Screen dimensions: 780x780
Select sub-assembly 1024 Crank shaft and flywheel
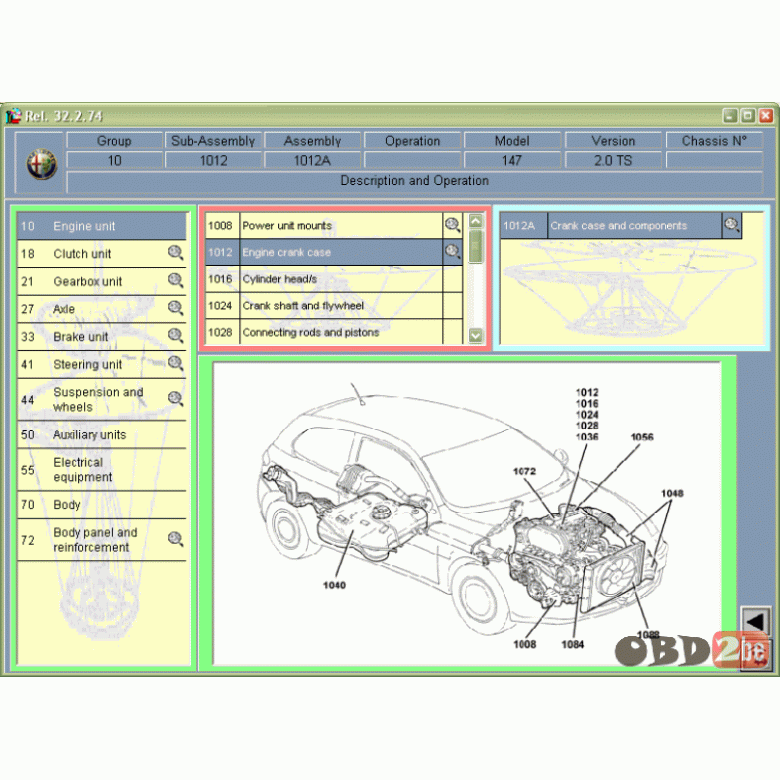click(334, 305)
